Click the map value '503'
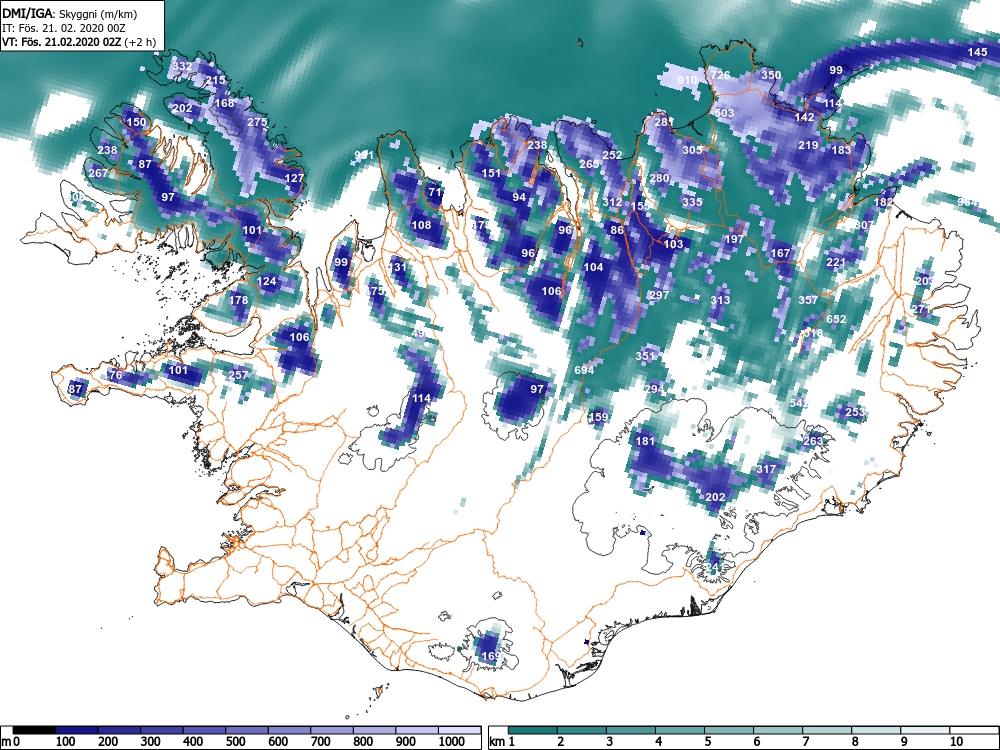 (724, 113)
